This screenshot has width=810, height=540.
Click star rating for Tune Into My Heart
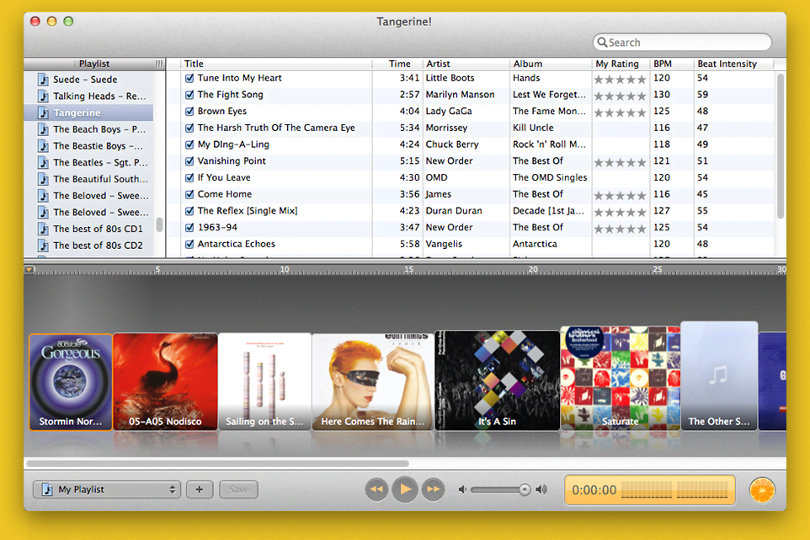tap(620, 80)
